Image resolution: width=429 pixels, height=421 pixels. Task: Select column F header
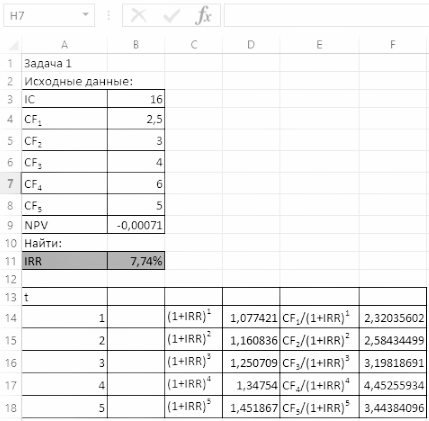(x=393, y=45)
